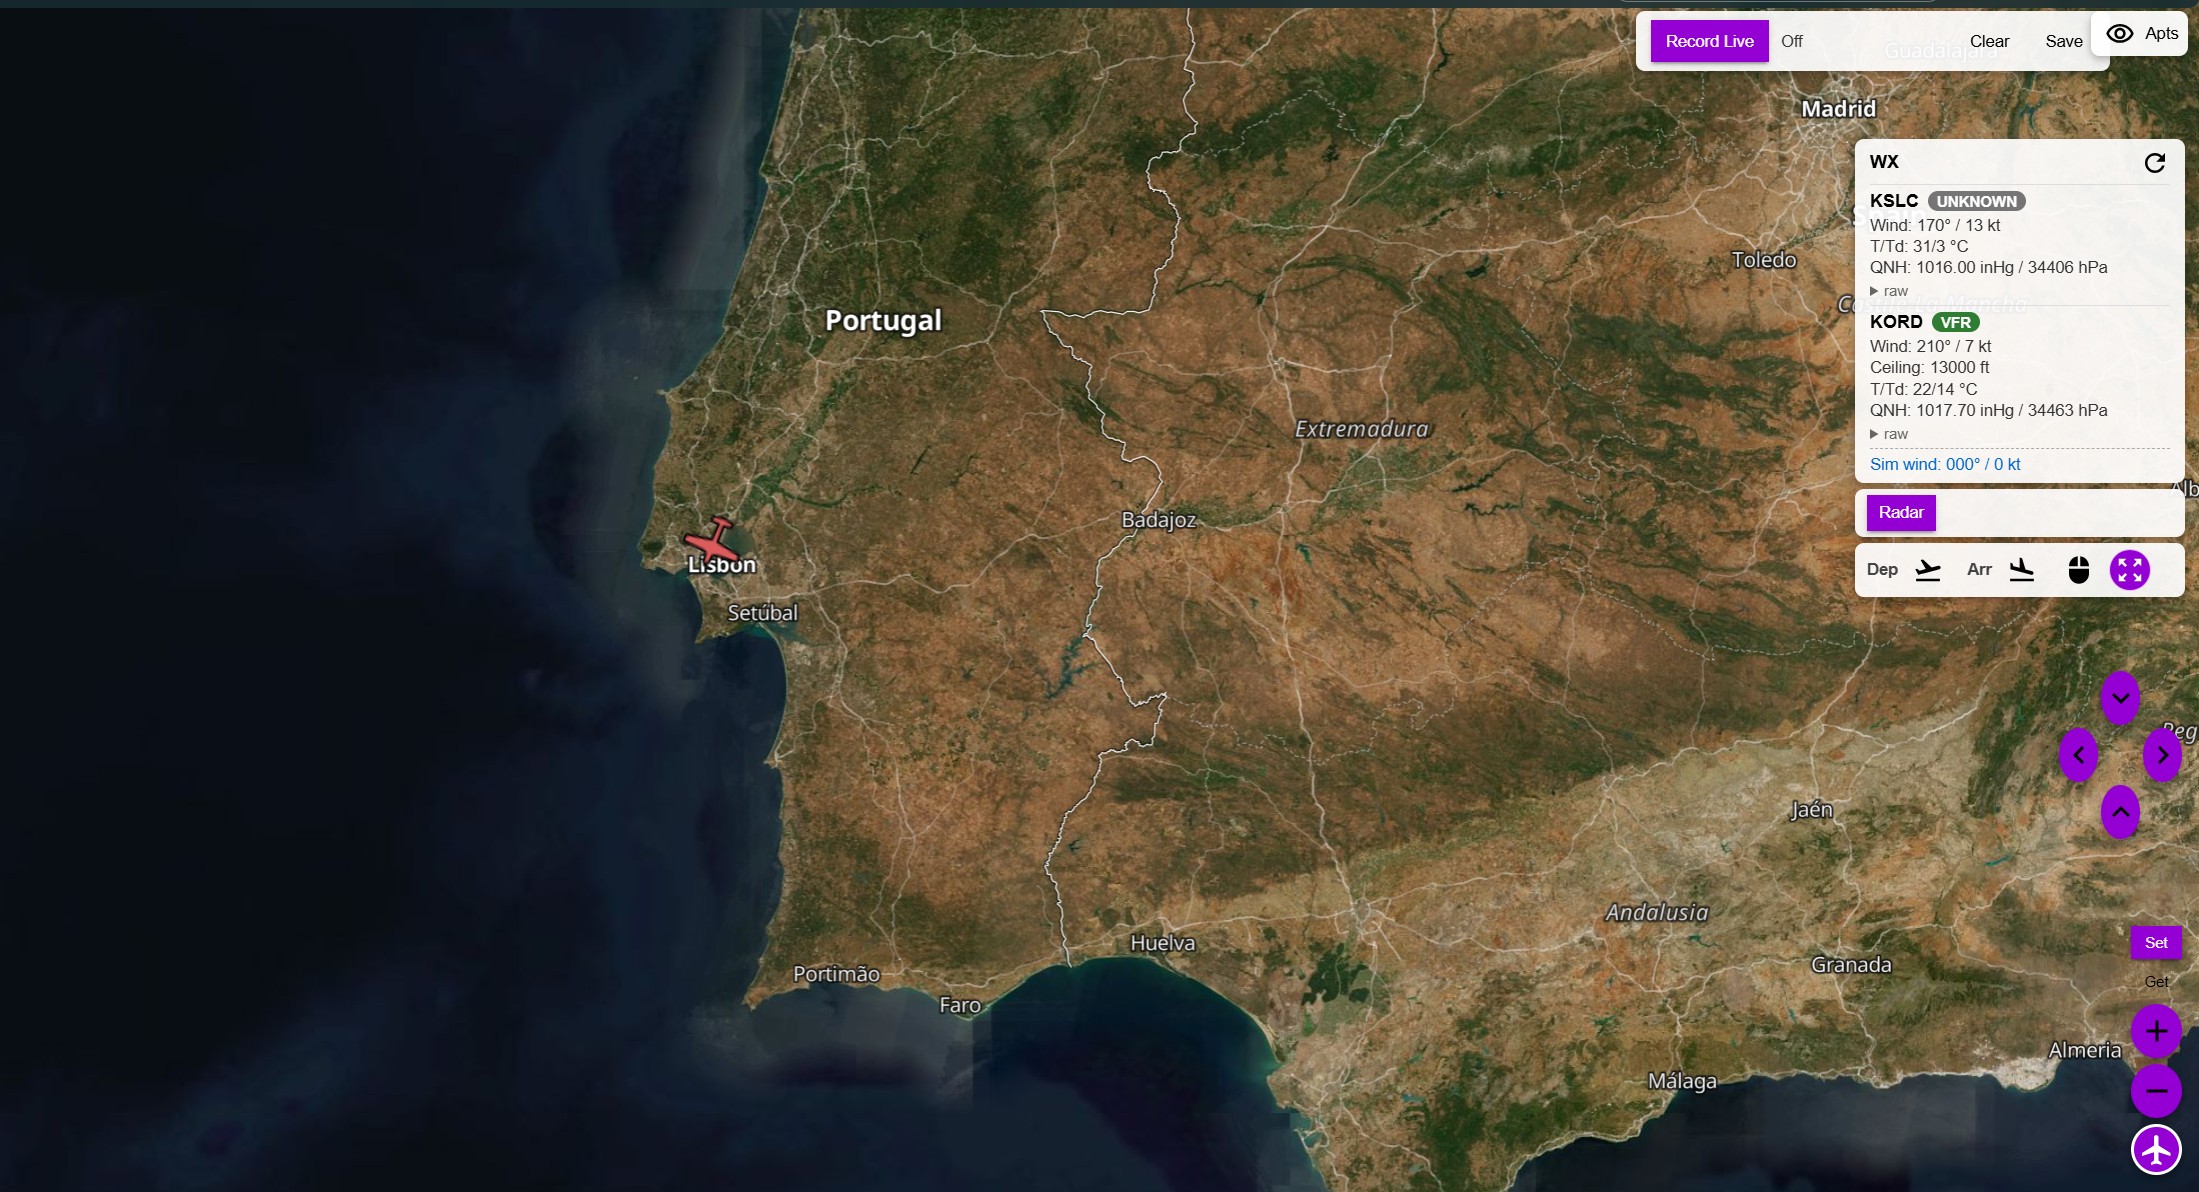Zoom out with the minus button

click(2156, 1090)
